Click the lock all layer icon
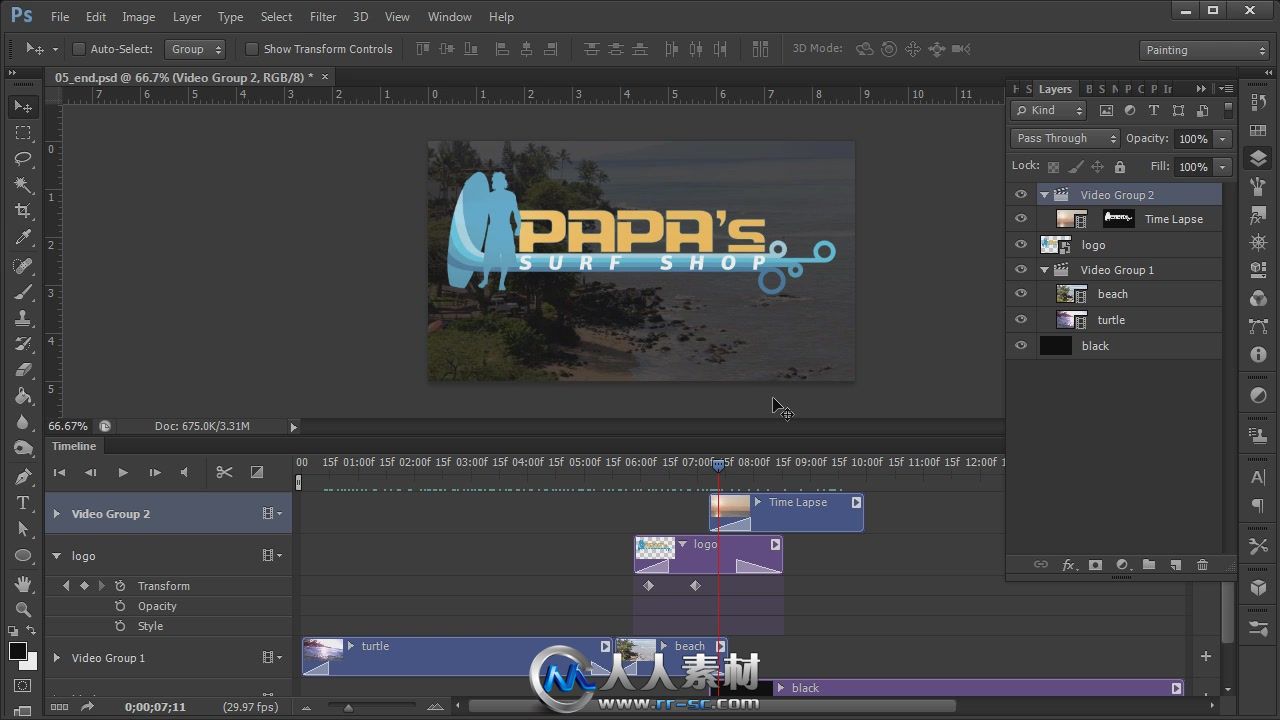The width and height of the screenshot is (1280, 720). pos(1119,167)
